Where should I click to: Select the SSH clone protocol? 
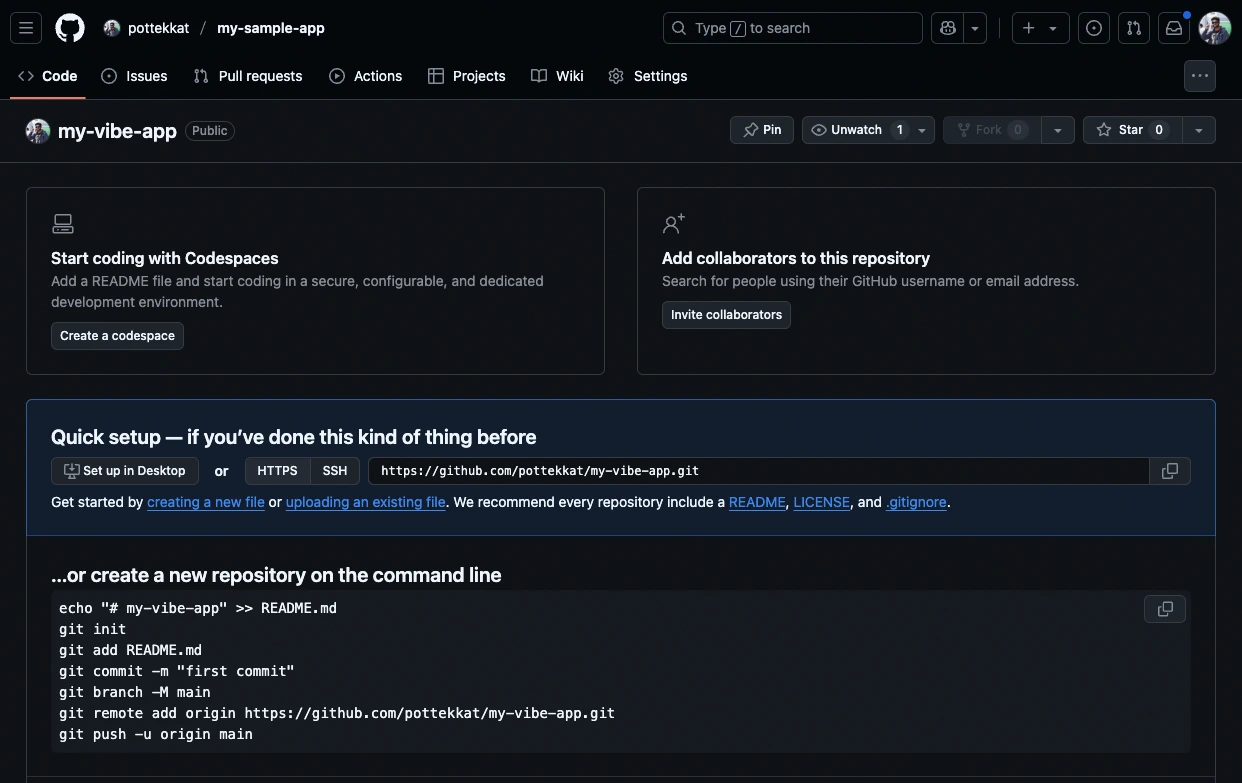[x=335, y=471]
